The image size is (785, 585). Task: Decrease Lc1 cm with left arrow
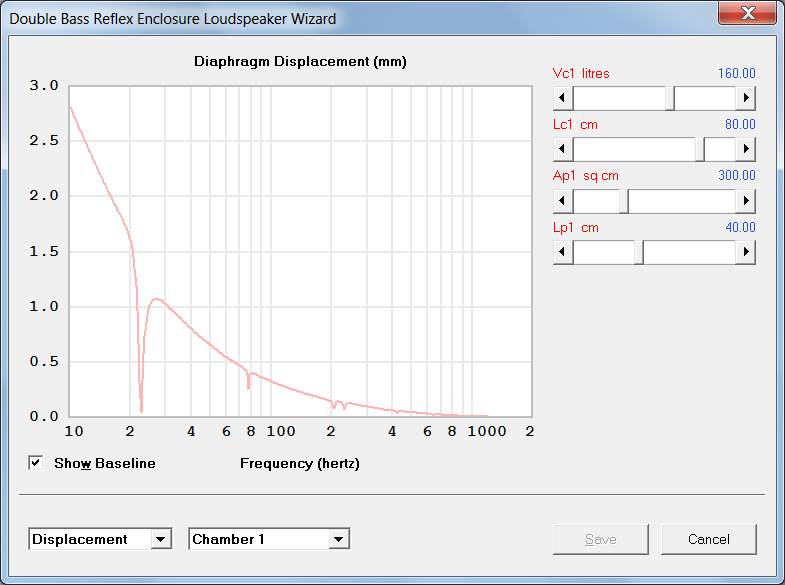coord(563,149)
